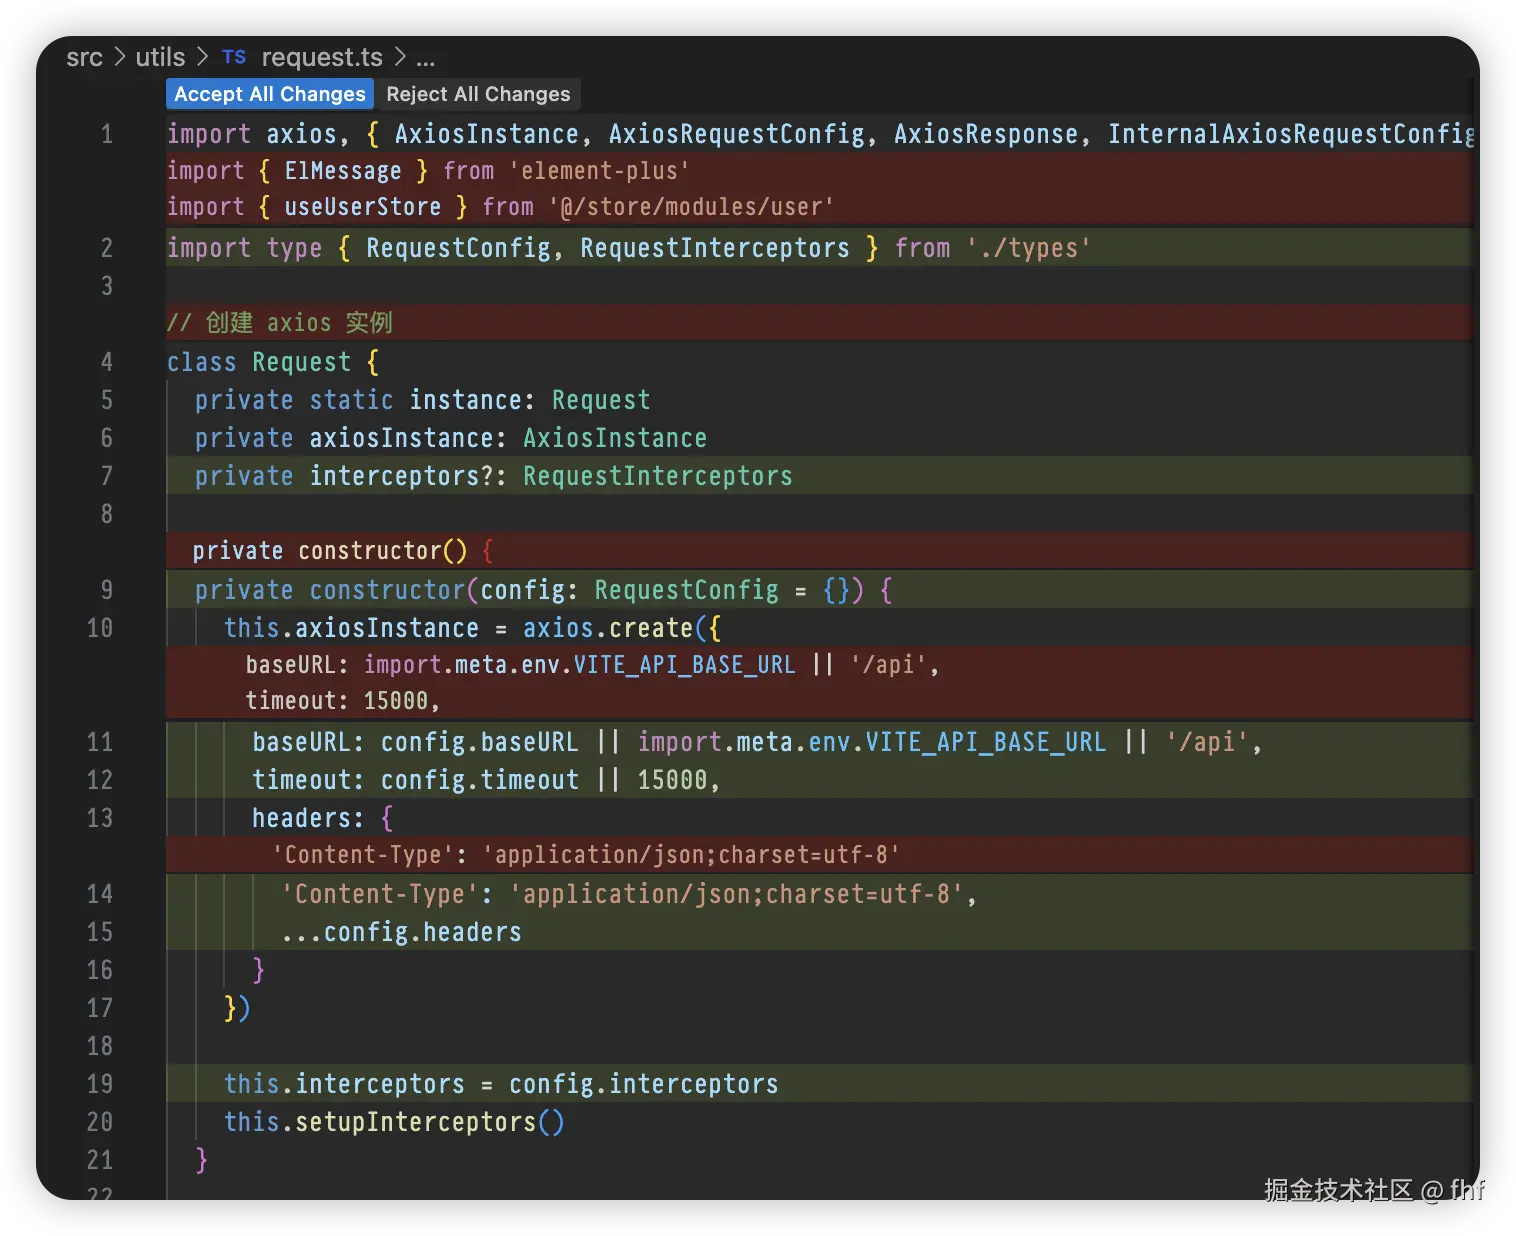This screenshot has height=1236, width=1516.
Task: Click the axios.create call on line 10
Action: 608,628
